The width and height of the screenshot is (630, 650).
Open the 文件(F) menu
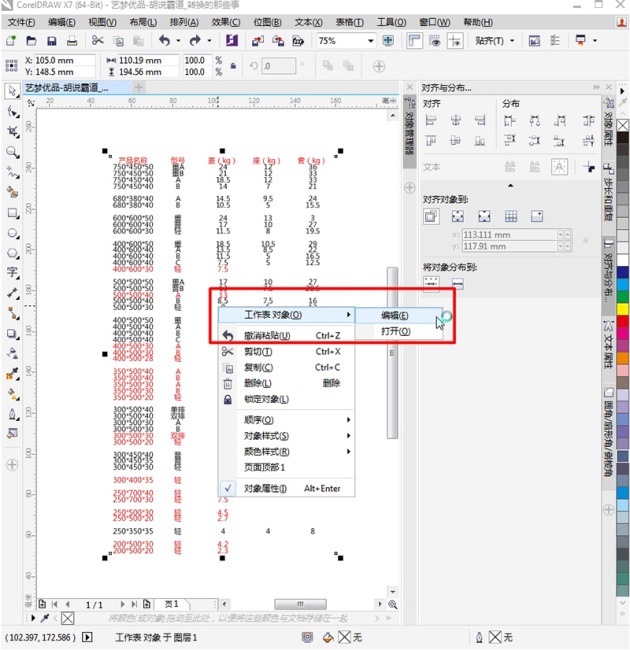(21, 22)
